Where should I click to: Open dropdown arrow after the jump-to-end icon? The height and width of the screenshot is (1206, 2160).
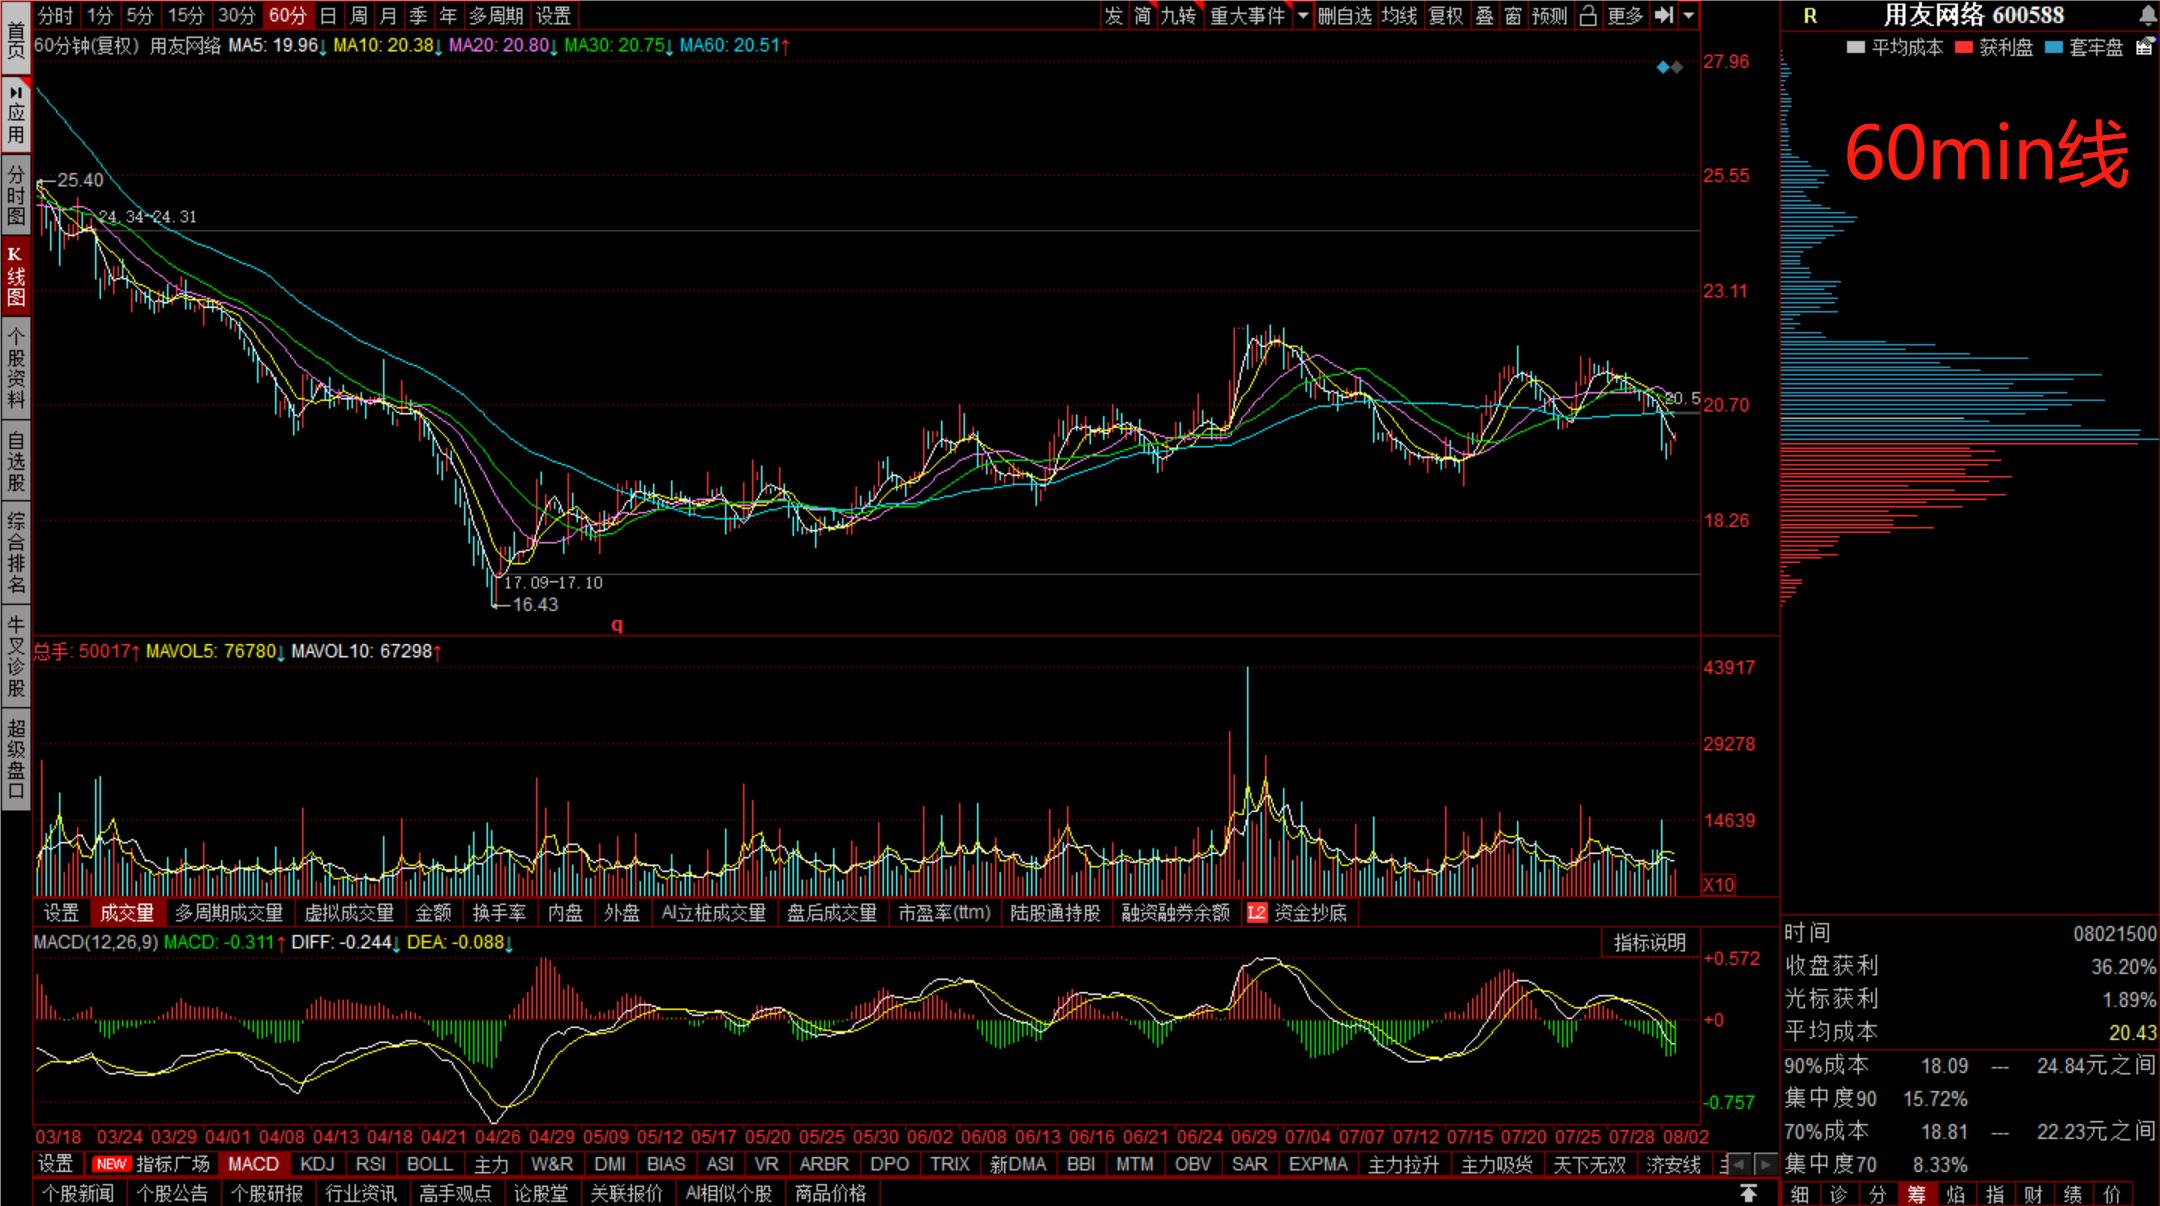(1688, 15)
